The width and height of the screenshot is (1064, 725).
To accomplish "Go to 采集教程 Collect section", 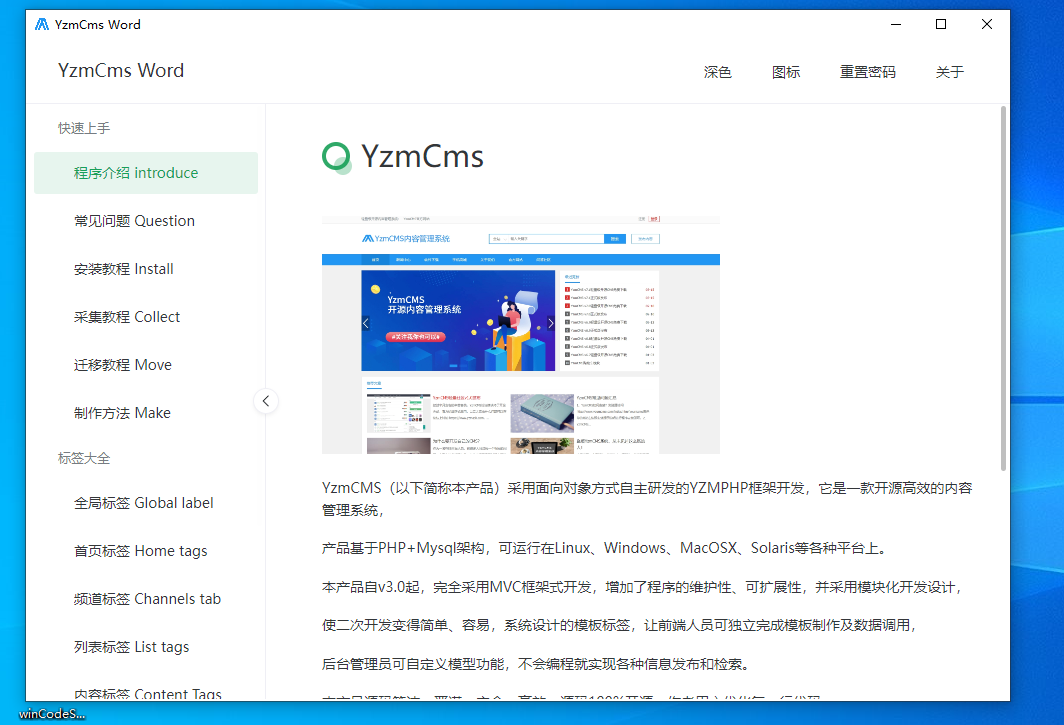I will coord(127,317).
